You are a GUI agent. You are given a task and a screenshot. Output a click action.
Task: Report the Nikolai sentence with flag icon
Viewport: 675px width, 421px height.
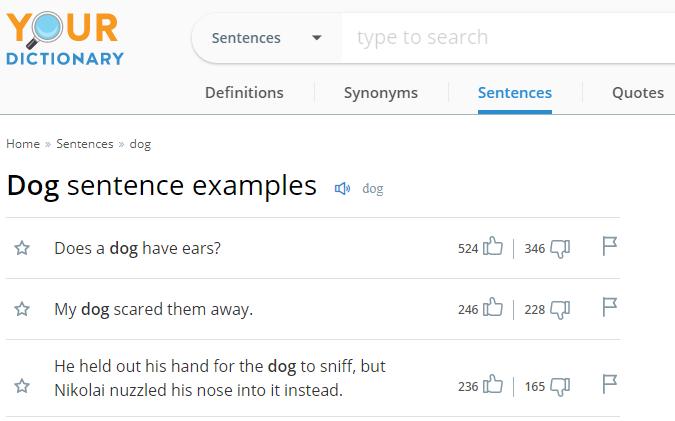tap(610, 384)
